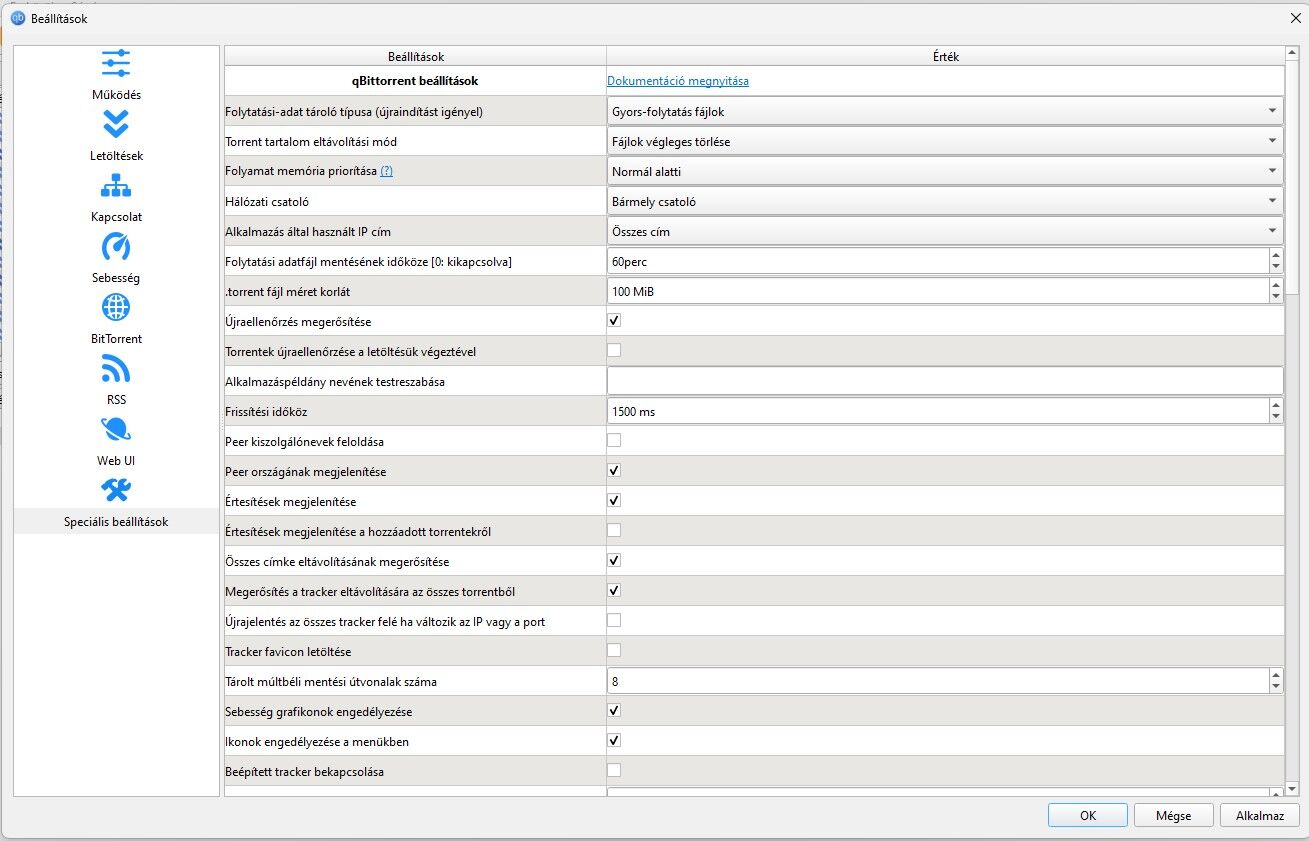Open Folytatási-adat tároló típusa dropdown
Screen dimensions: 1309x841
pos(945,111)
